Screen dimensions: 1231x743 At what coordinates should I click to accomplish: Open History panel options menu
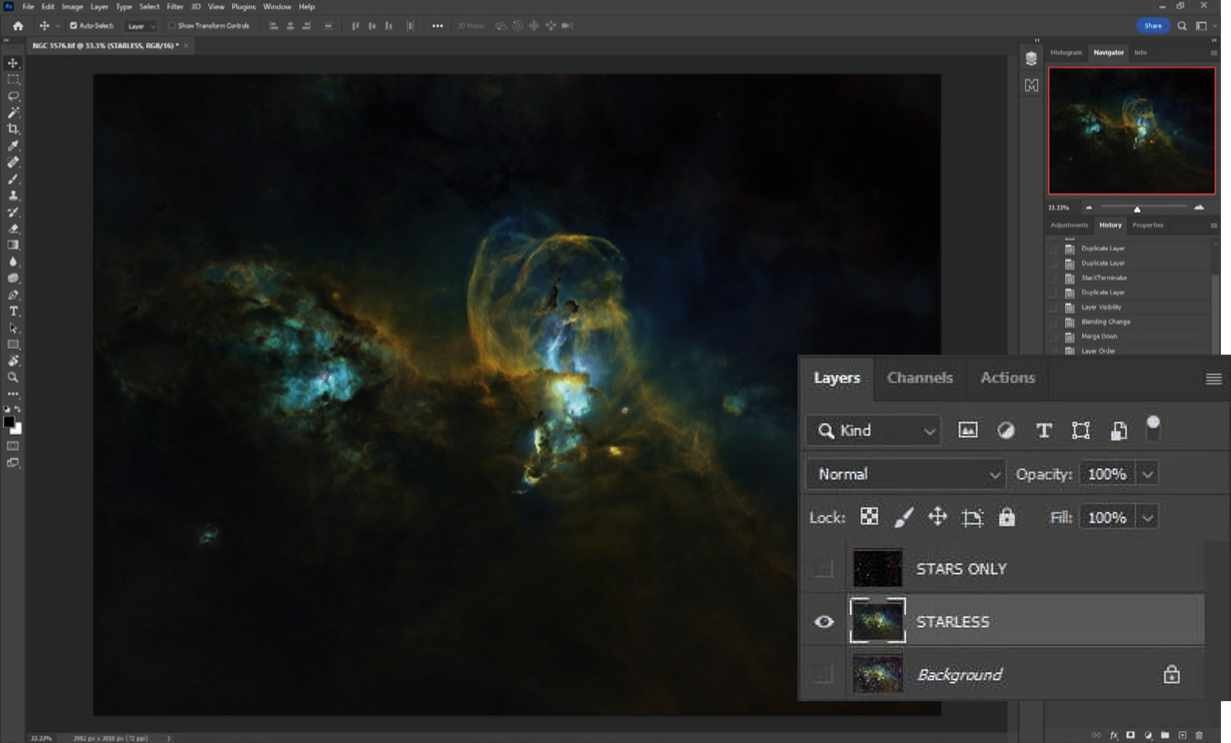1212,225
